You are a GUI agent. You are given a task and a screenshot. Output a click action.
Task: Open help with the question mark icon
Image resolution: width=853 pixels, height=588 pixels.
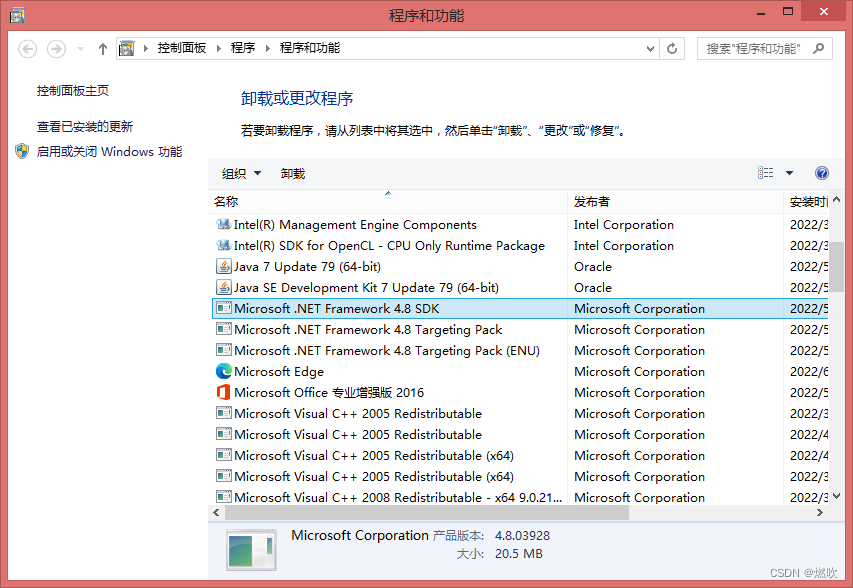click(821, 173)
